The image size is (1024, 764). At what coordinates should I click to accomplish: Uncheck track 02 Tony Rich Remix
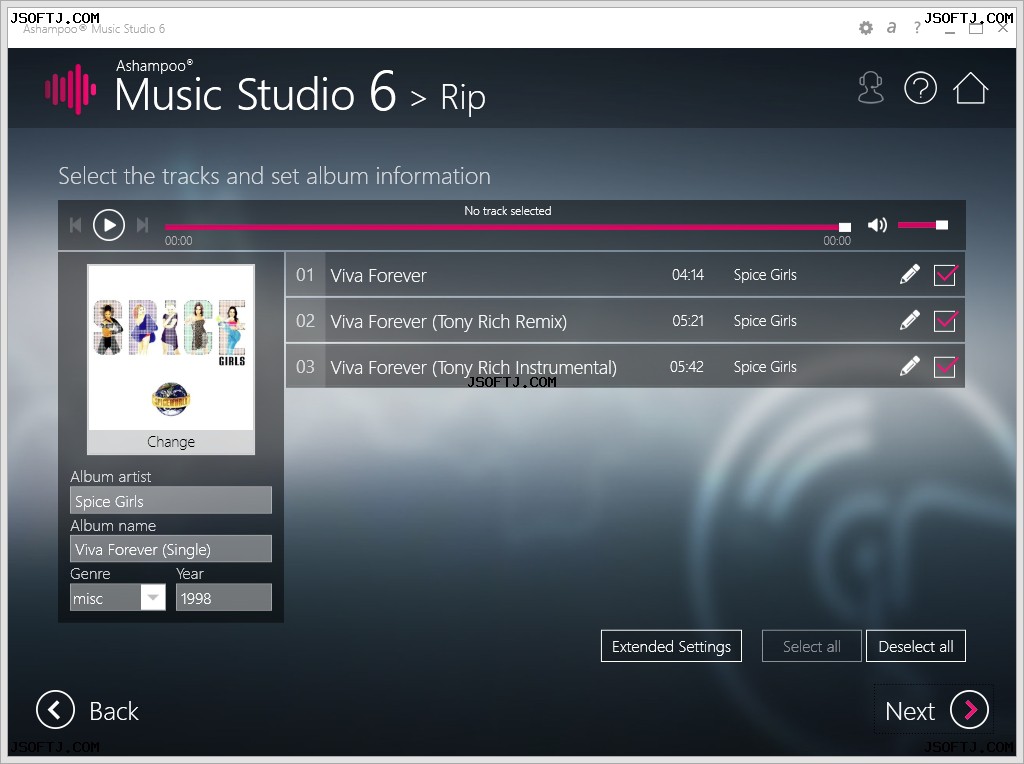(x=945, y=321)
